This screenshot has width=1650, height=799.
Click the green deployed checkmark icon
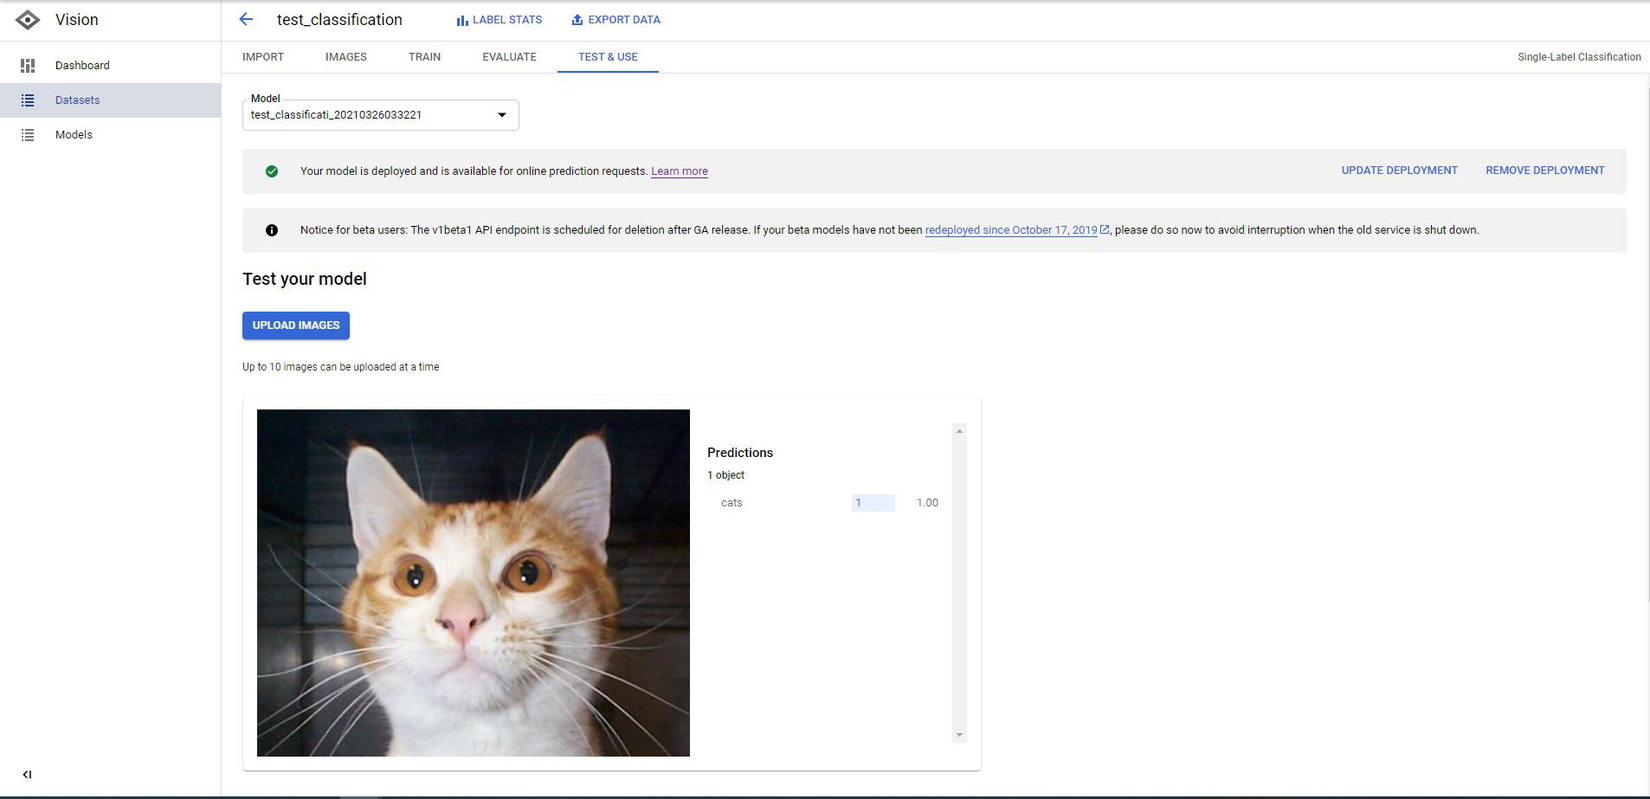click(x=272, y=171)
